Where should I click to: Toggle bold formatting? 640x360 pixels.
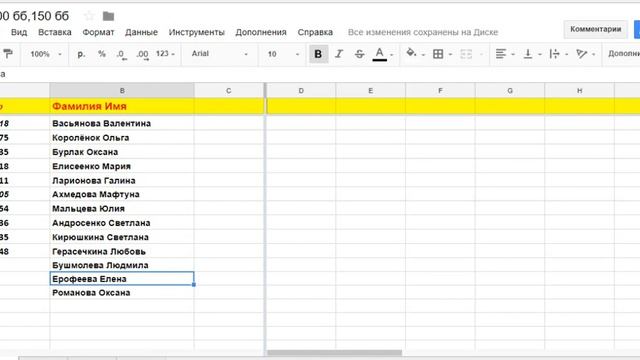pos(318,54)
